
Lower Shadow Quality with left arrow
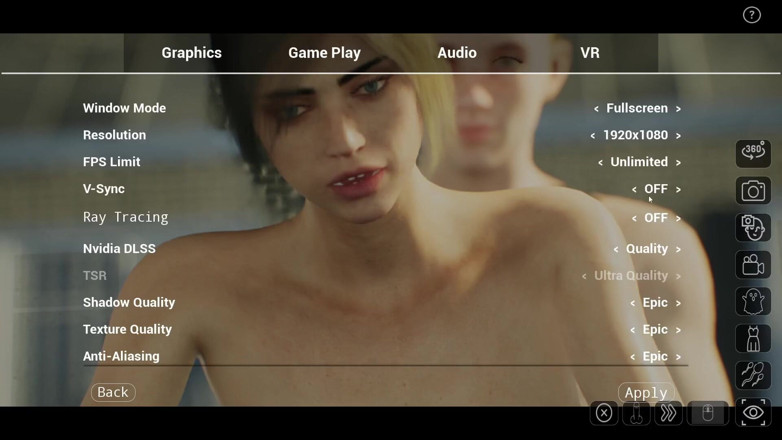click(632, 303)
